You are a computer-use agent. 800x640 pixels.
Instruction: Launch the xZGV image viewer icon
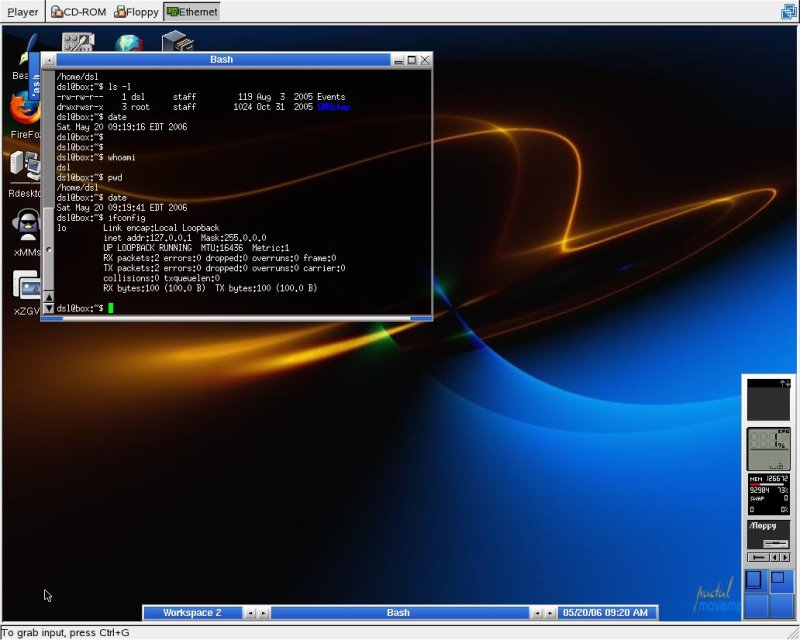click(x=25, y=284)
